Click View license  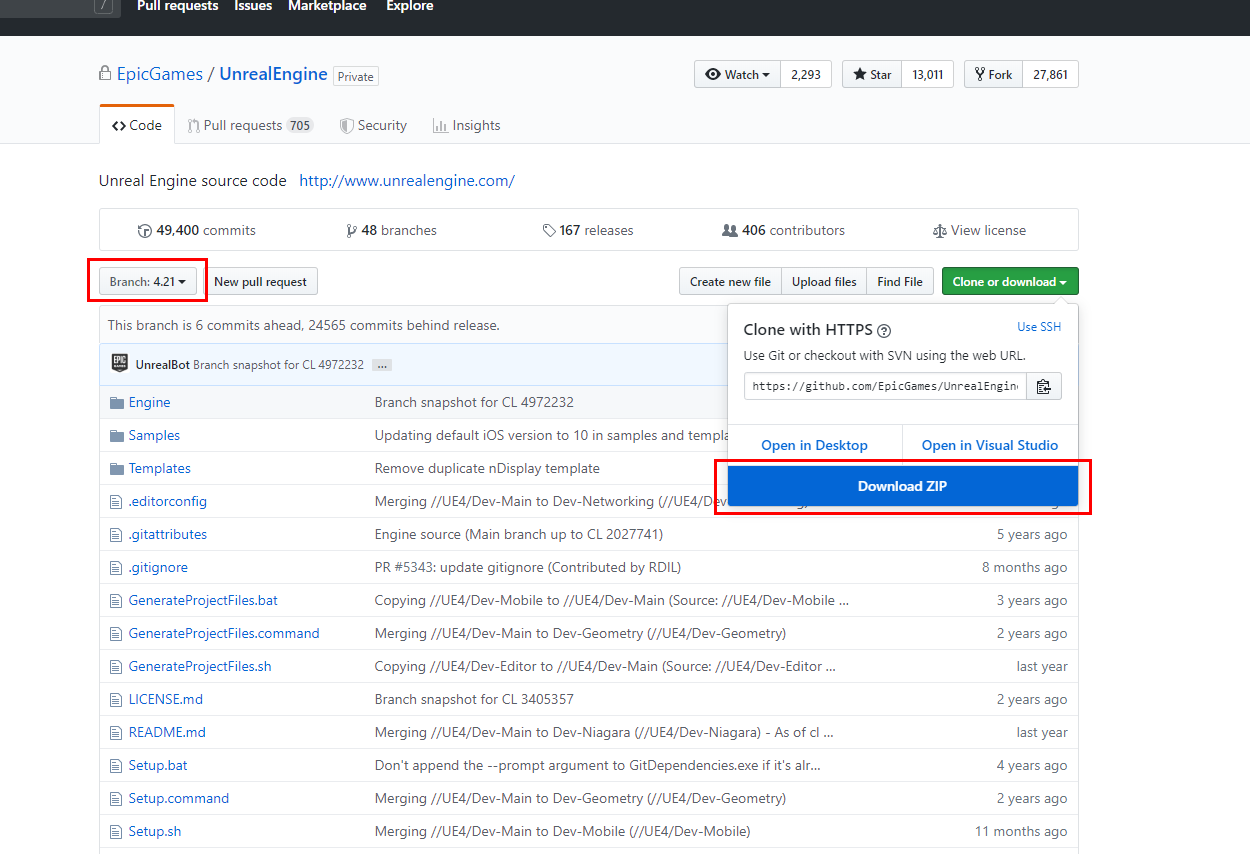979,230
